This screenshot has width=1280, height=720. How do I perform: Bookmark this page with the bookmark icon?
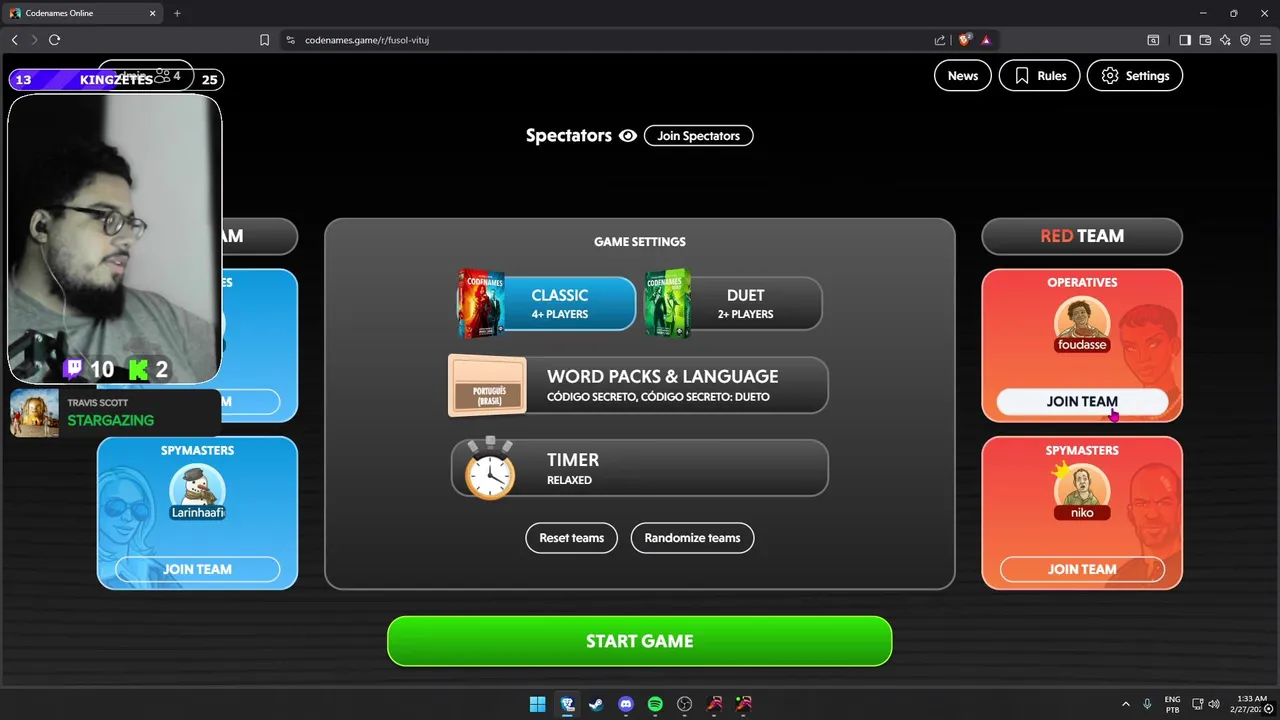(264, 40)
